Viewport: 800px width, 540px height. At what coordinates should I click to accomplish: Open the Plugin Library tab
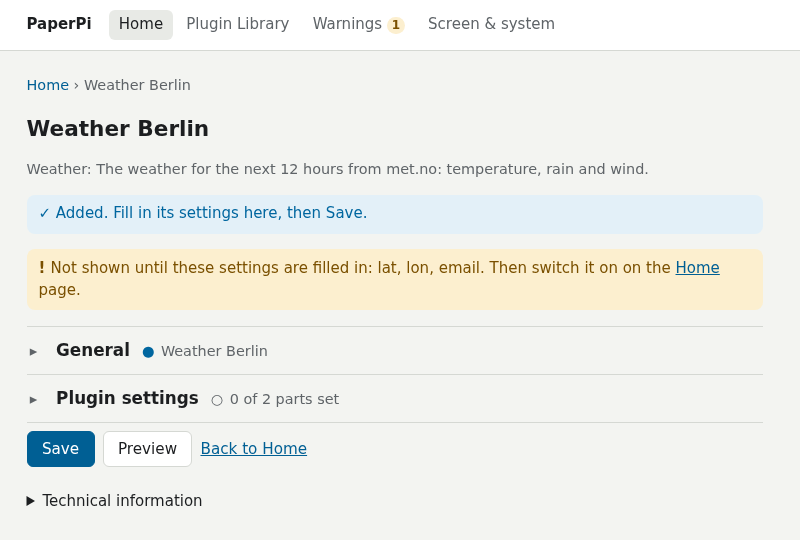tap(238, 24)
